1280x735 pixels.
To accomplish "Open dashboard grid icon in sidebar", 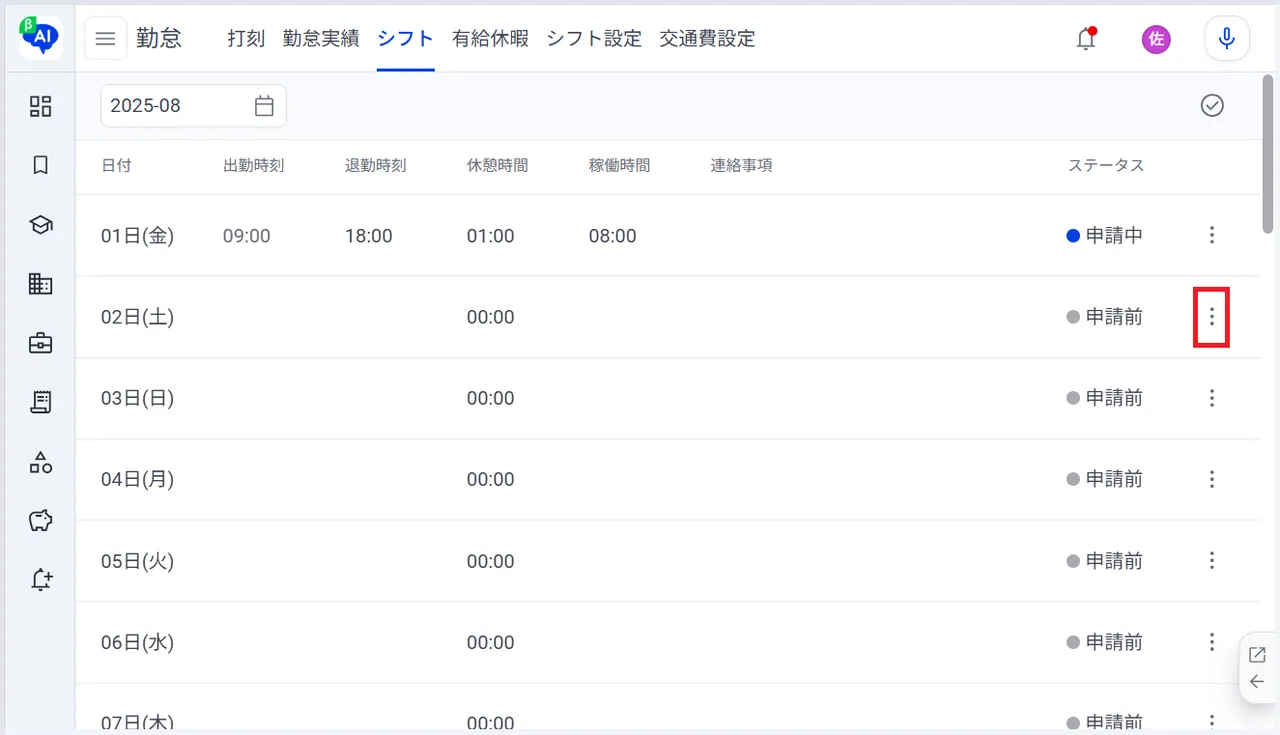I will coord(40,106).
